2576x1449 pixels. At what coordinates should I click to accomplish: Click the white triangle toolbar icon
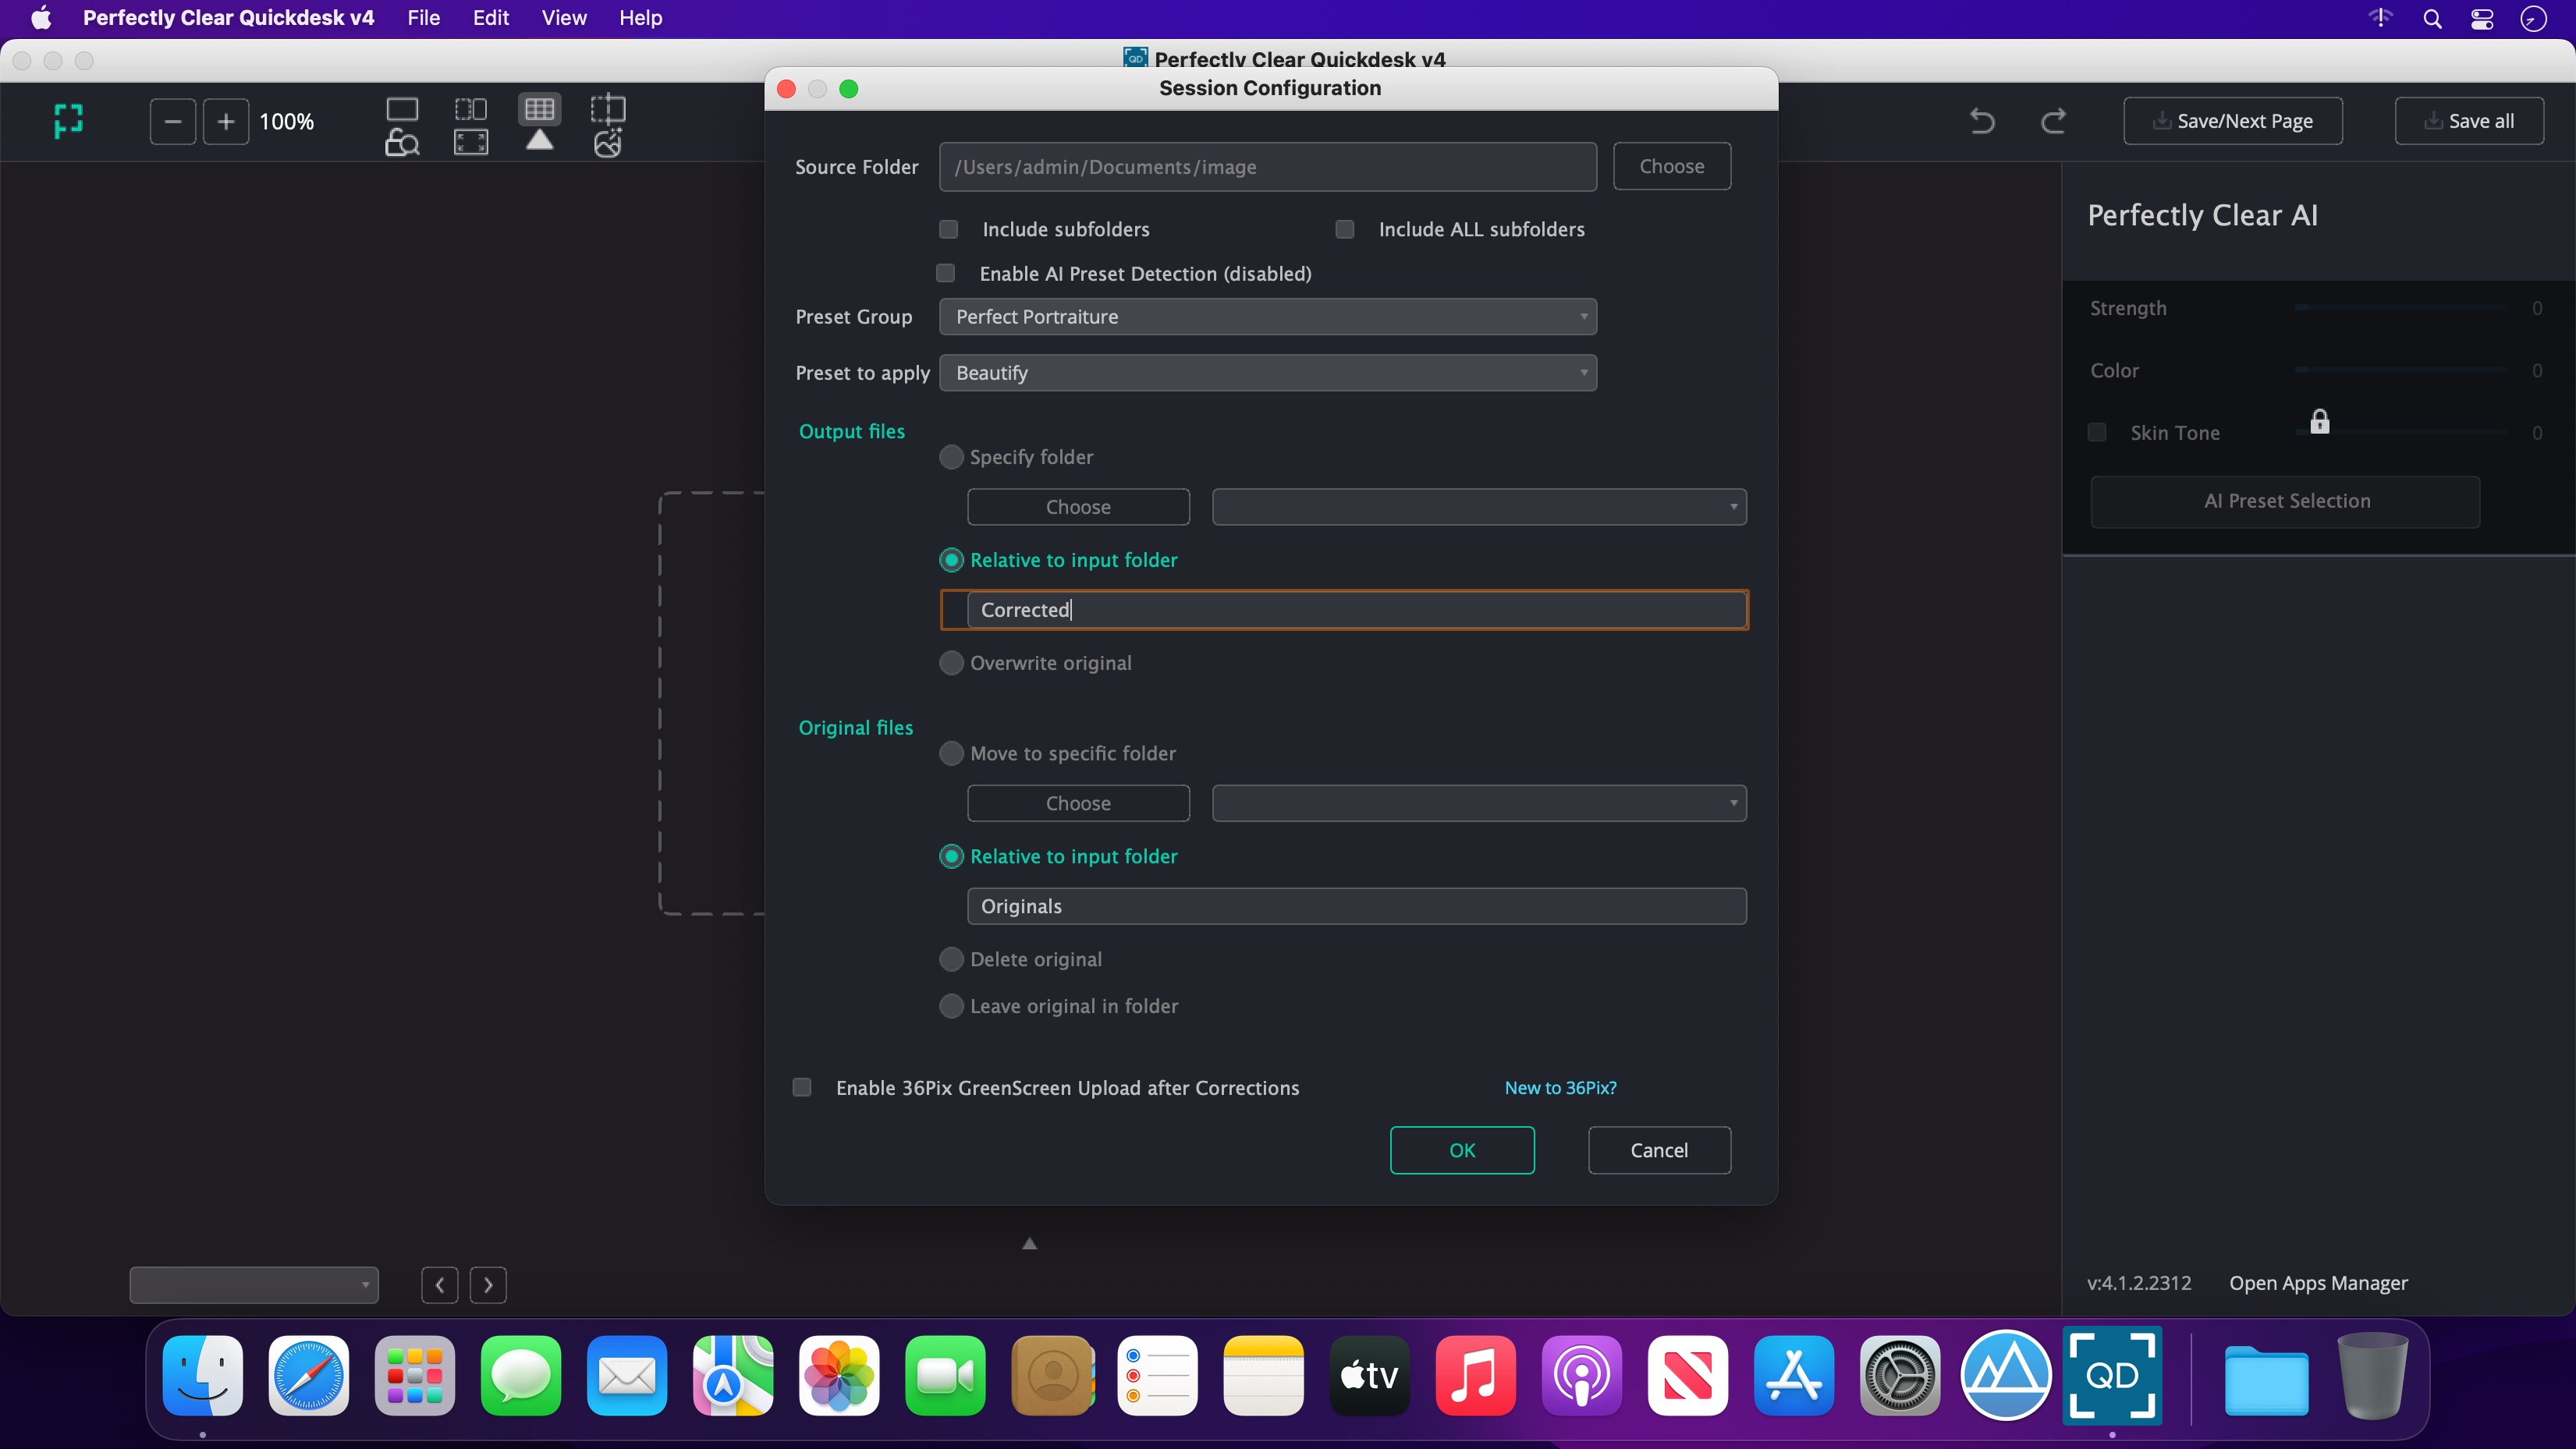540,141
